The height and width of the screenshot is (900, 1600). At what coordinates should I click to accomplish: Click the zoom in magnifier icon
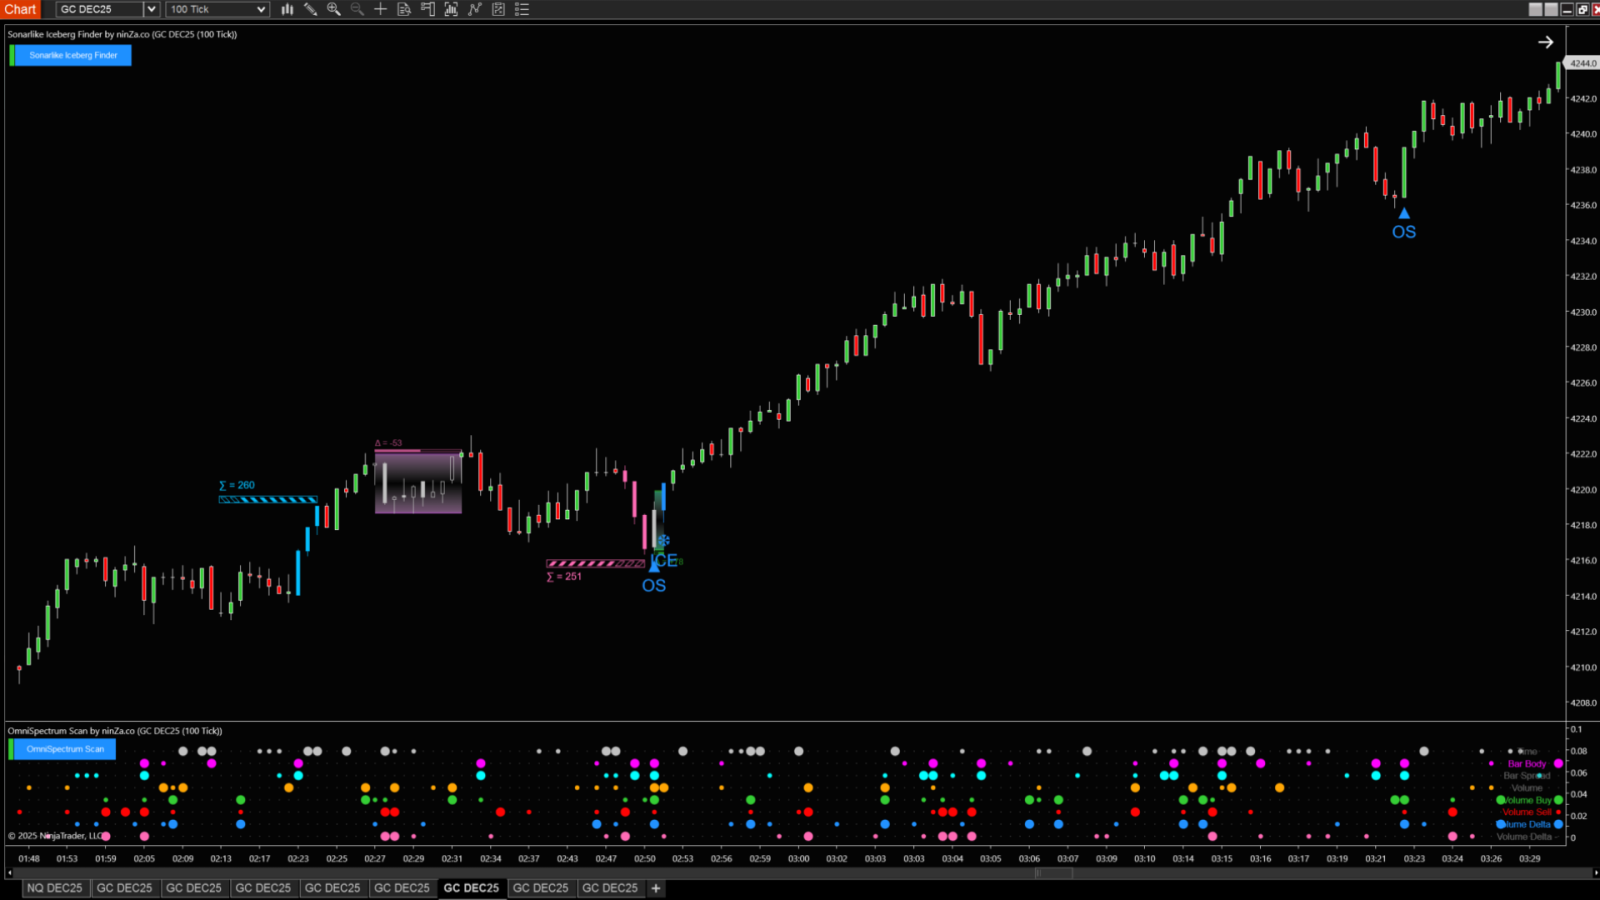(334, 9)
